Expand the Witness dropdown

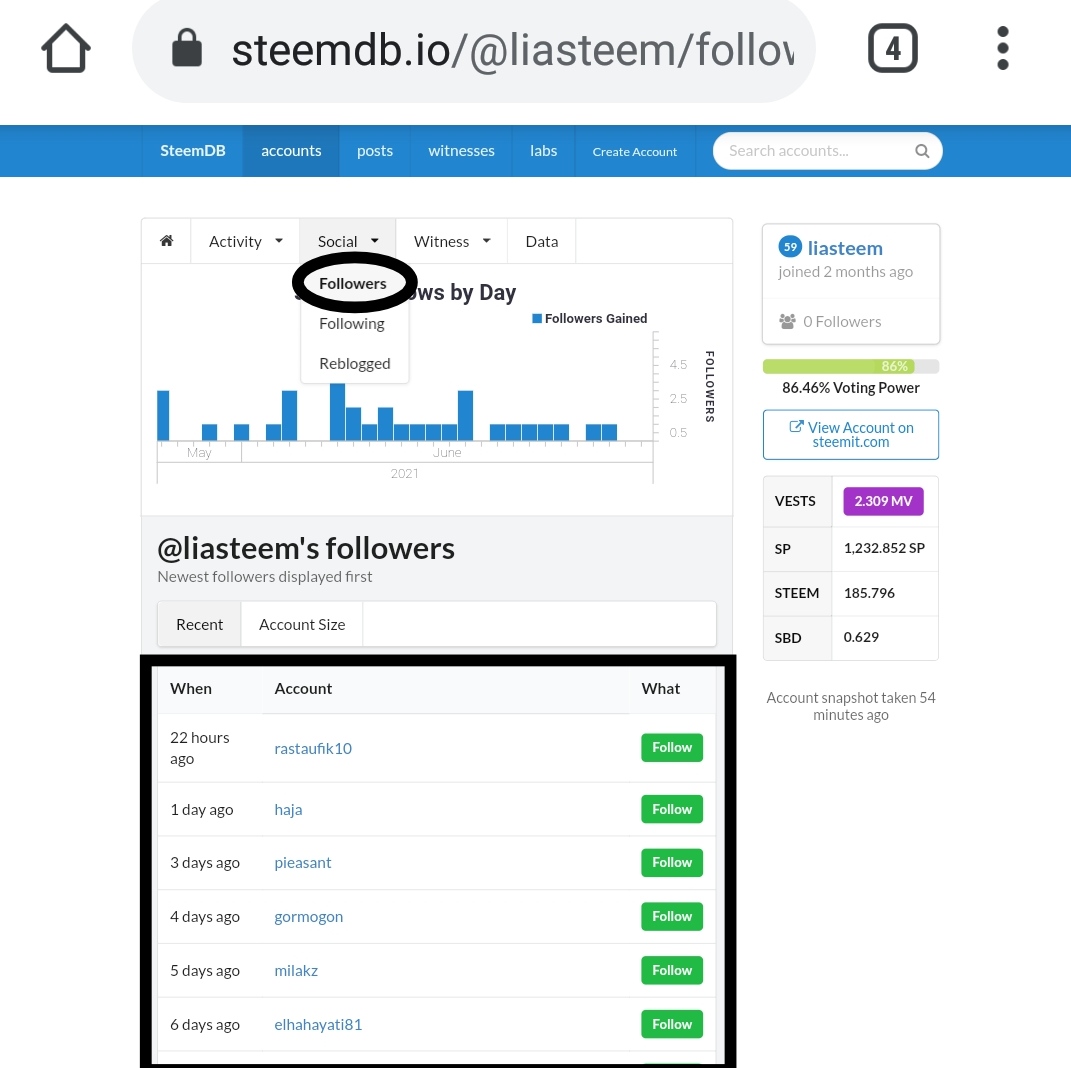451,241
